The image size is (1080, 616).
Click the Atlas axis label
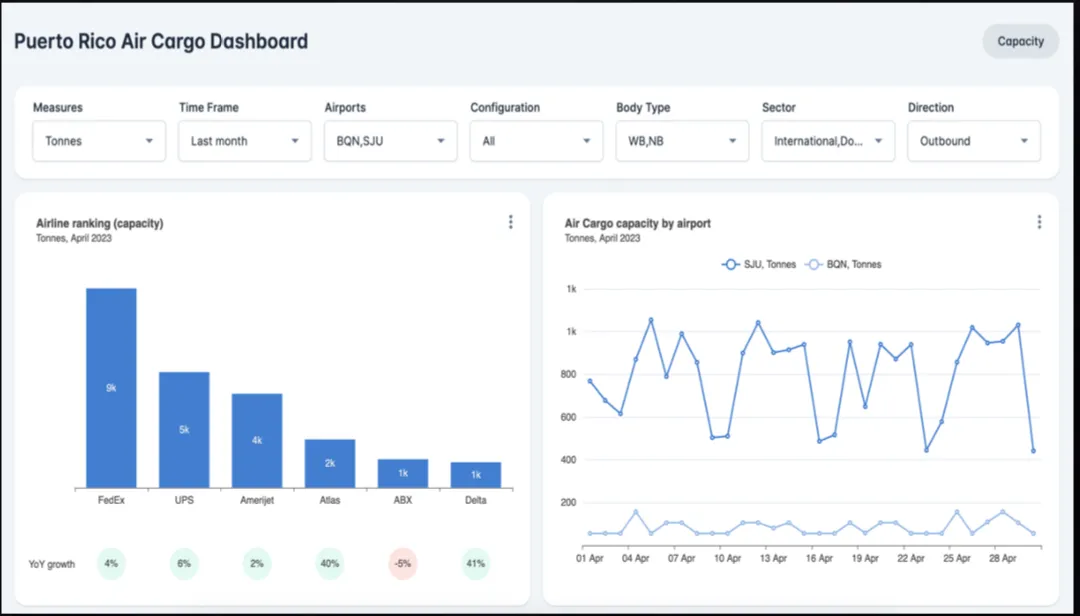click(330, 501)
